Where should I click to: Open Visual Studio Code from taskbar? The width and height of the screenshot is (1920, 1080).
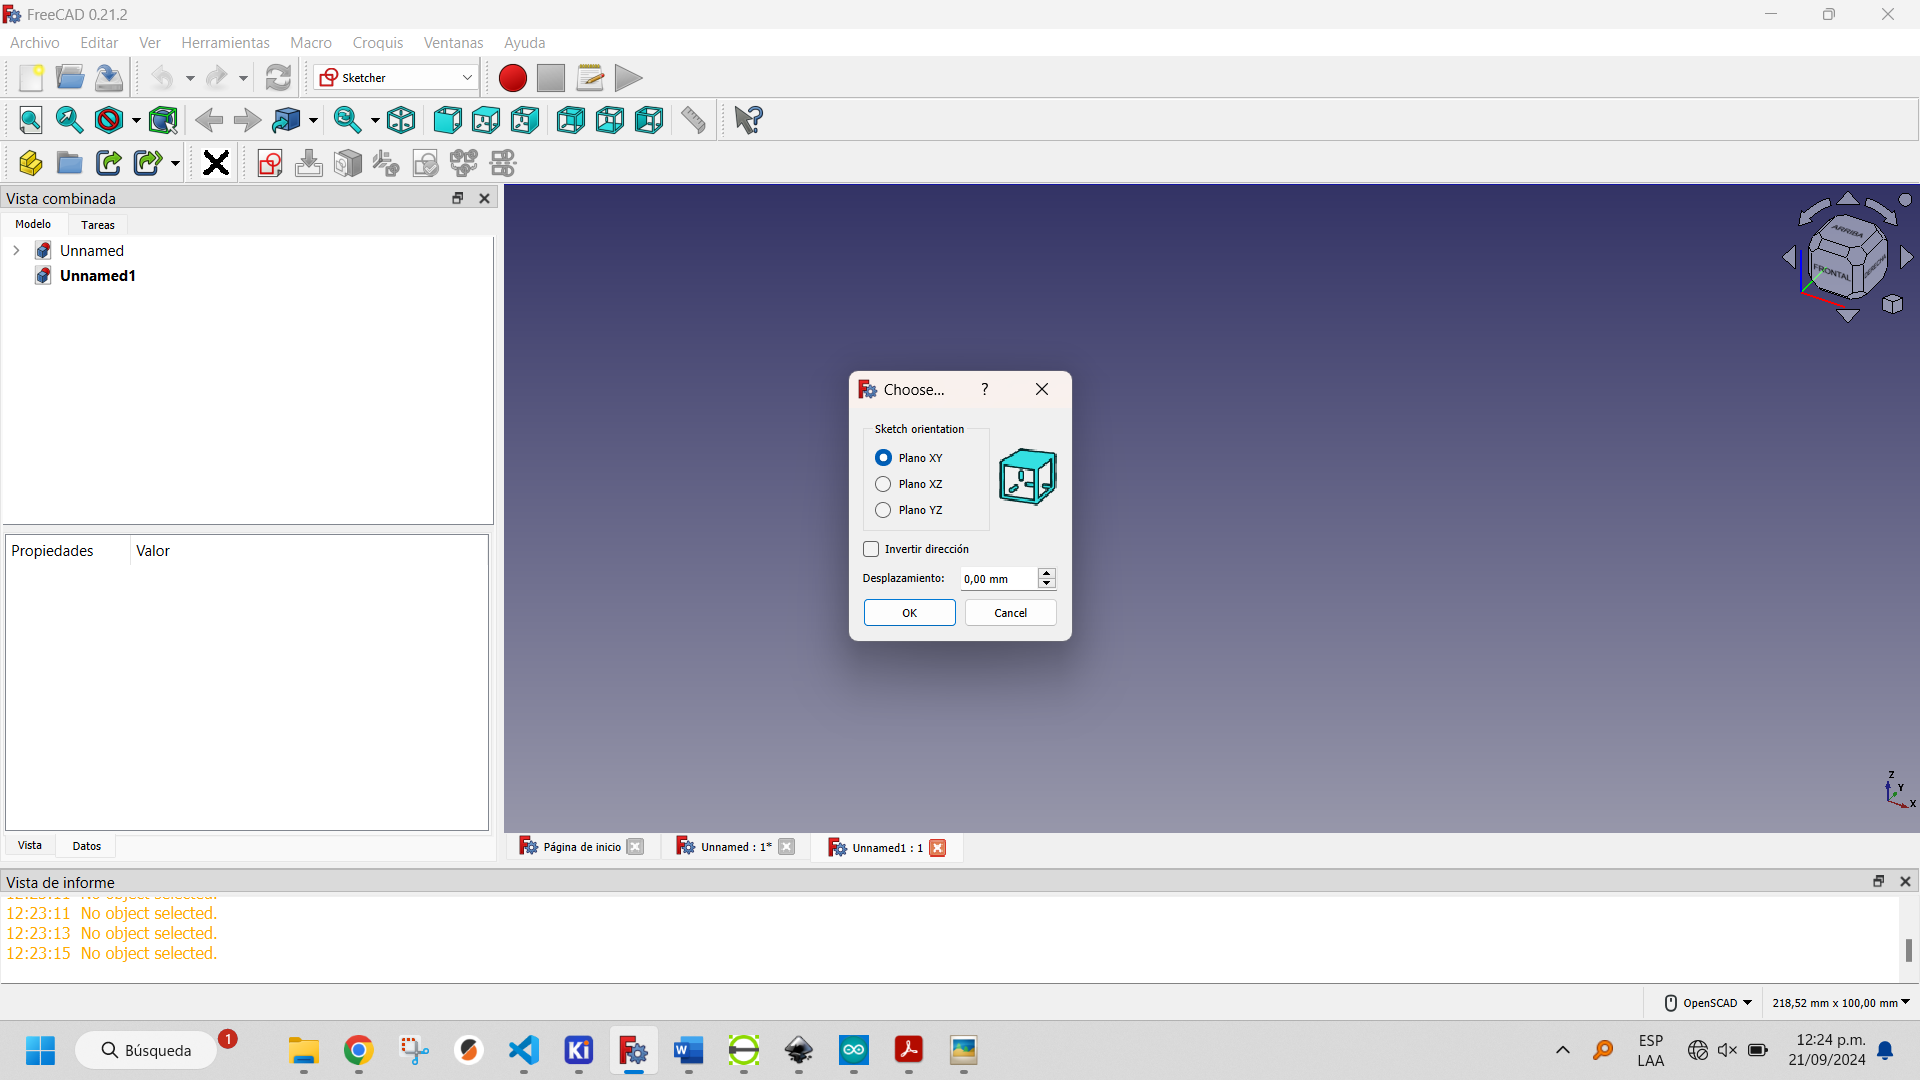point(524,1050)
